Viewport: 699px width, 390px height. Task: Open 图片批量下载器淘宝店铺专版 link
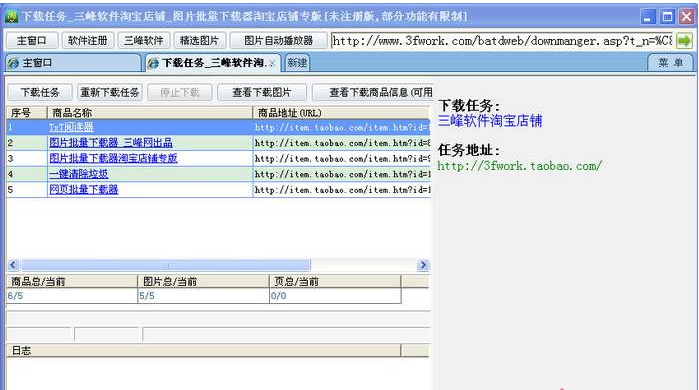click(x=113, y=158)
